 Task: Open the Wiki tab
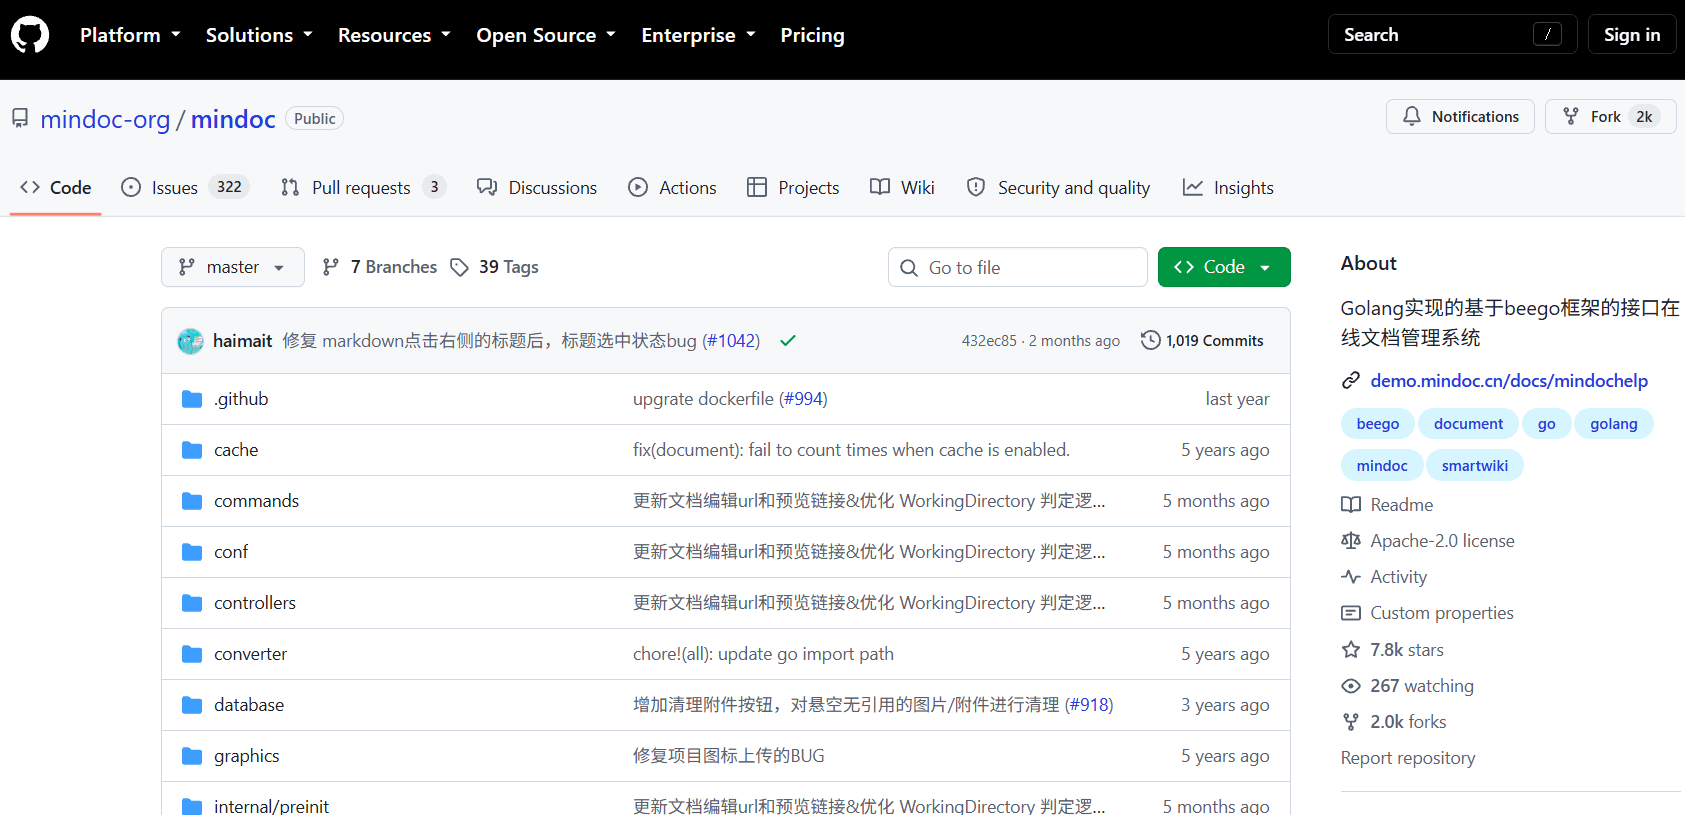tap(902, 187)
